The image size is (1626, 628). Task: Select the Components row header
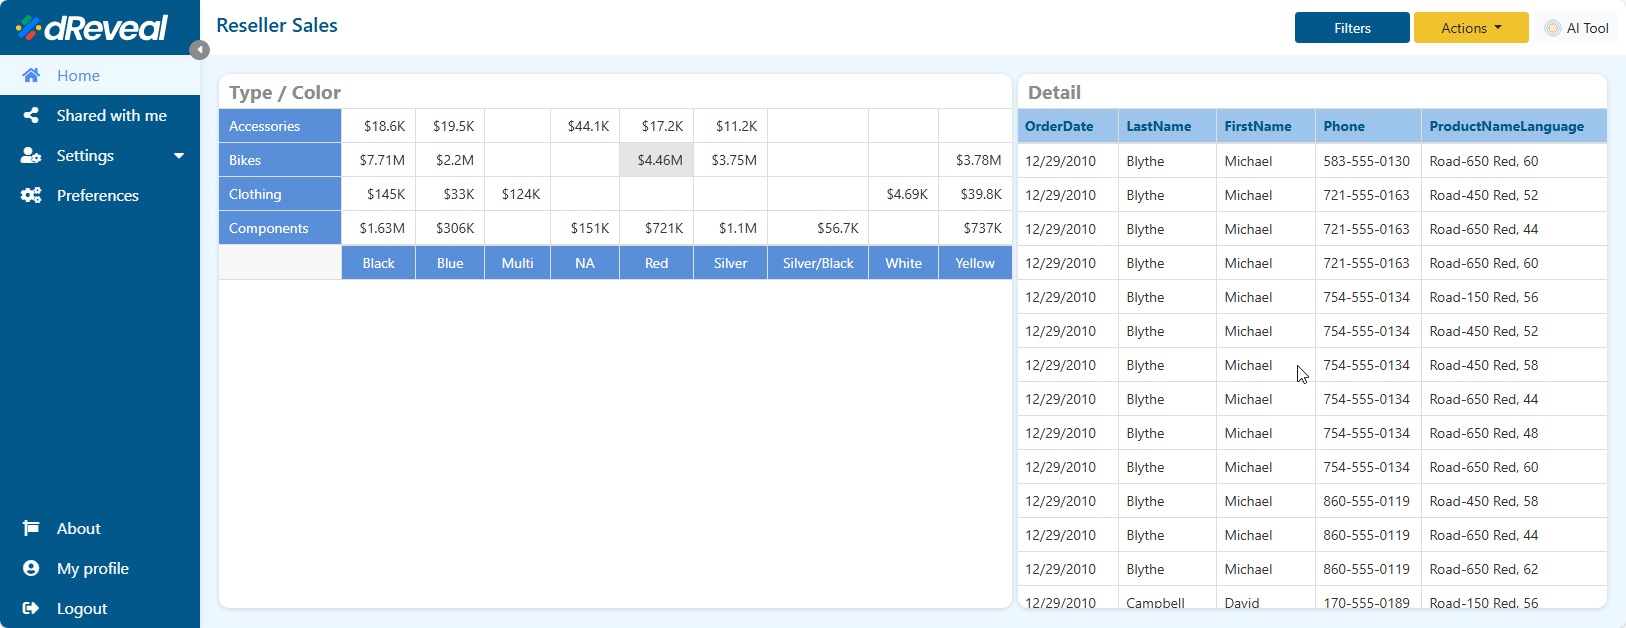click(280, 228)
